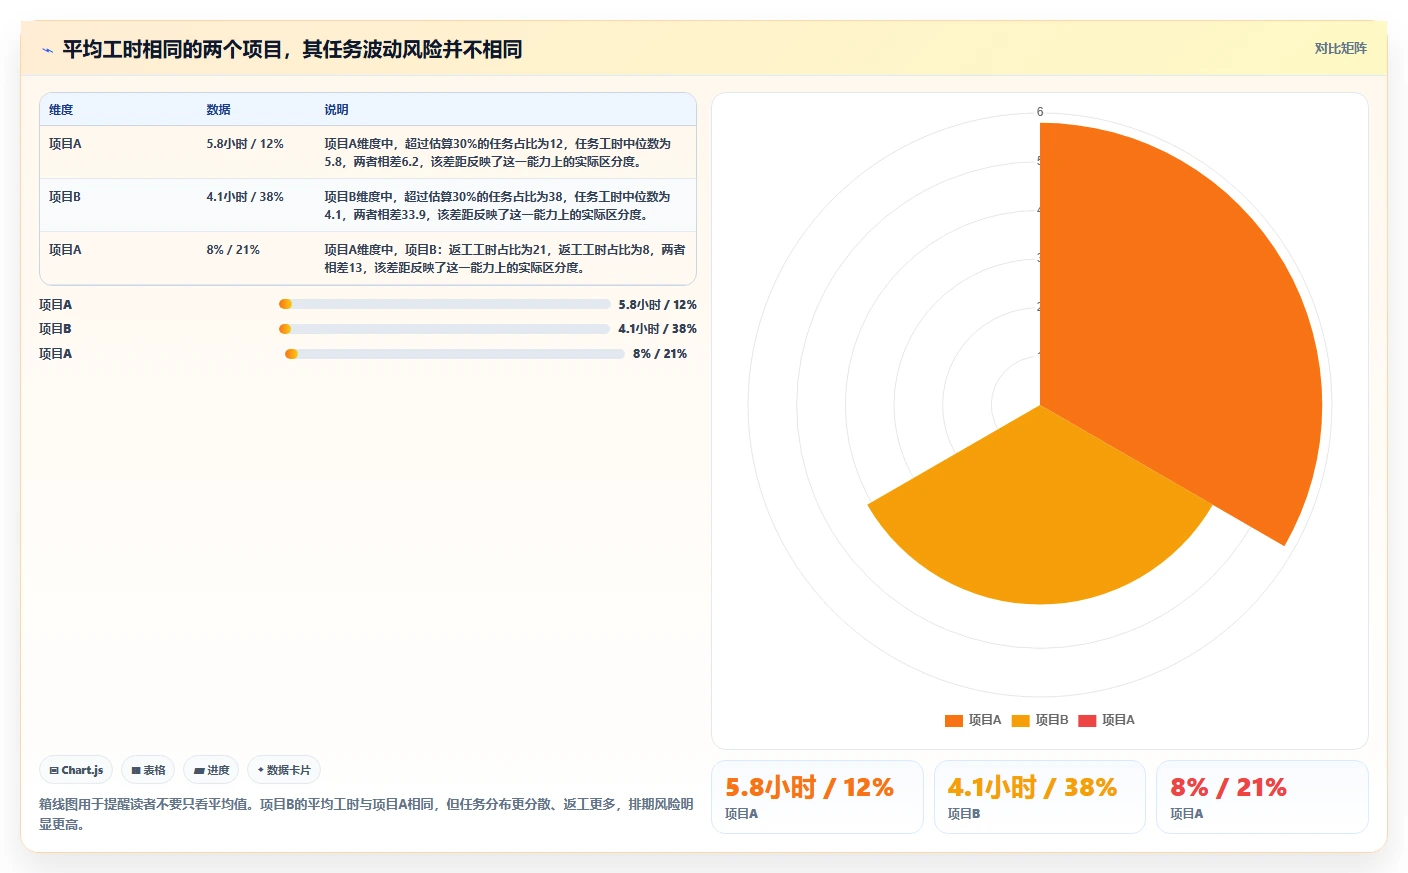Screen dimensions: 1408x873
Task: Click the 数据 column header
Action: (218, 110)
